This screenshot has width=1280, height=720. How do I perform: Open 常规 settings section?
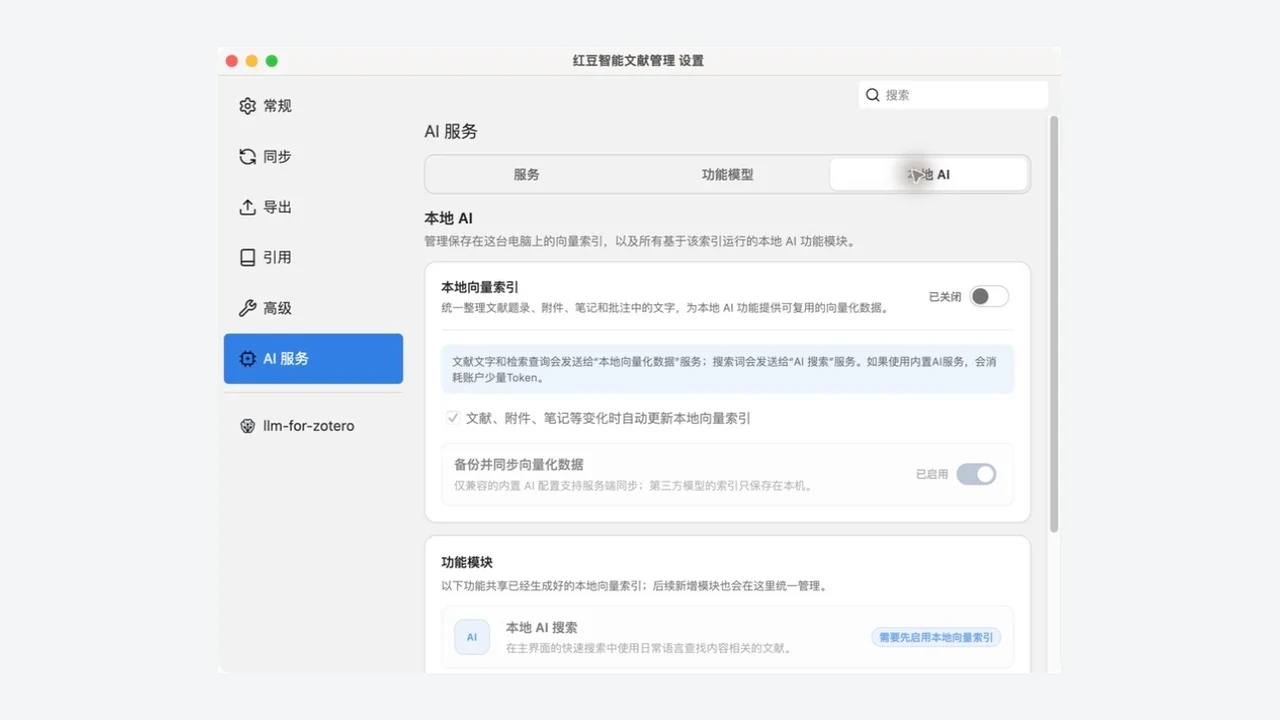pyautogui.click(x=313, y=106)
